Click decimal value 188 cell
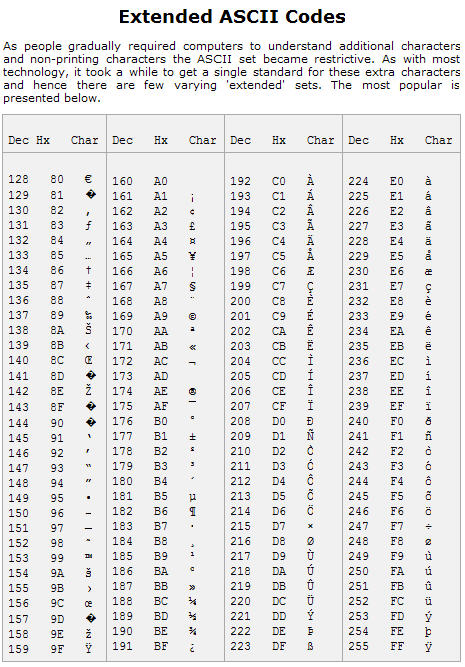The width and height of the screenshot is (465, 667). 123,601
